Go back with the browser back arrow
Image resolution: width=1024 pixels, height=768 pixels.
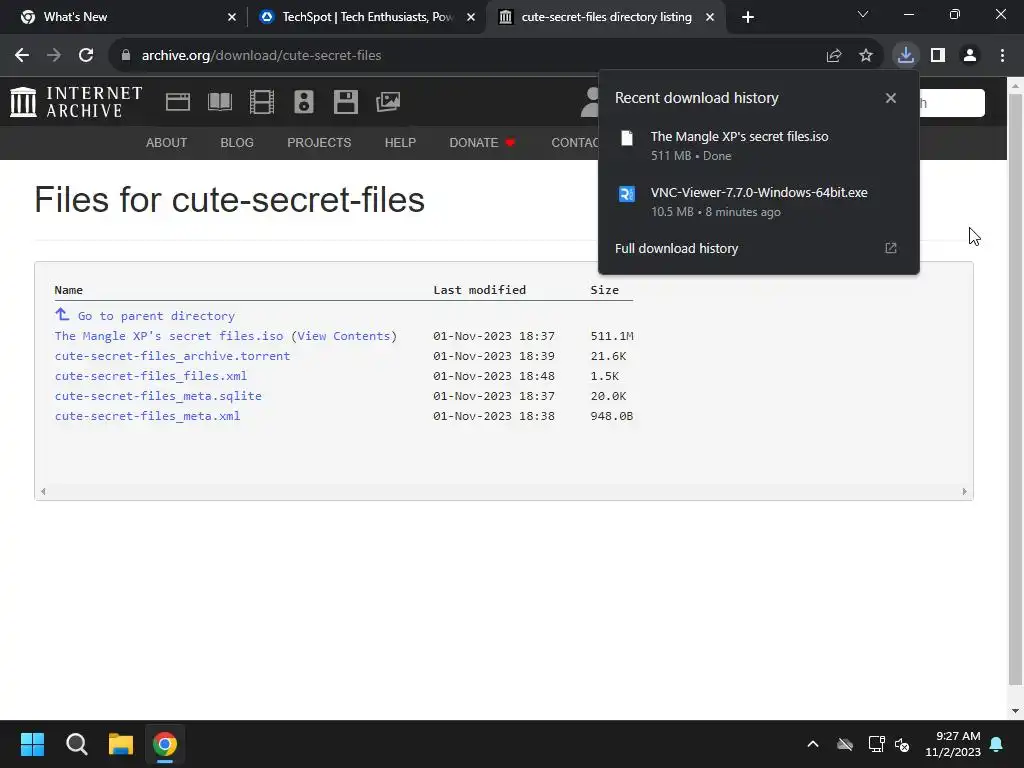tap(22, 56)
